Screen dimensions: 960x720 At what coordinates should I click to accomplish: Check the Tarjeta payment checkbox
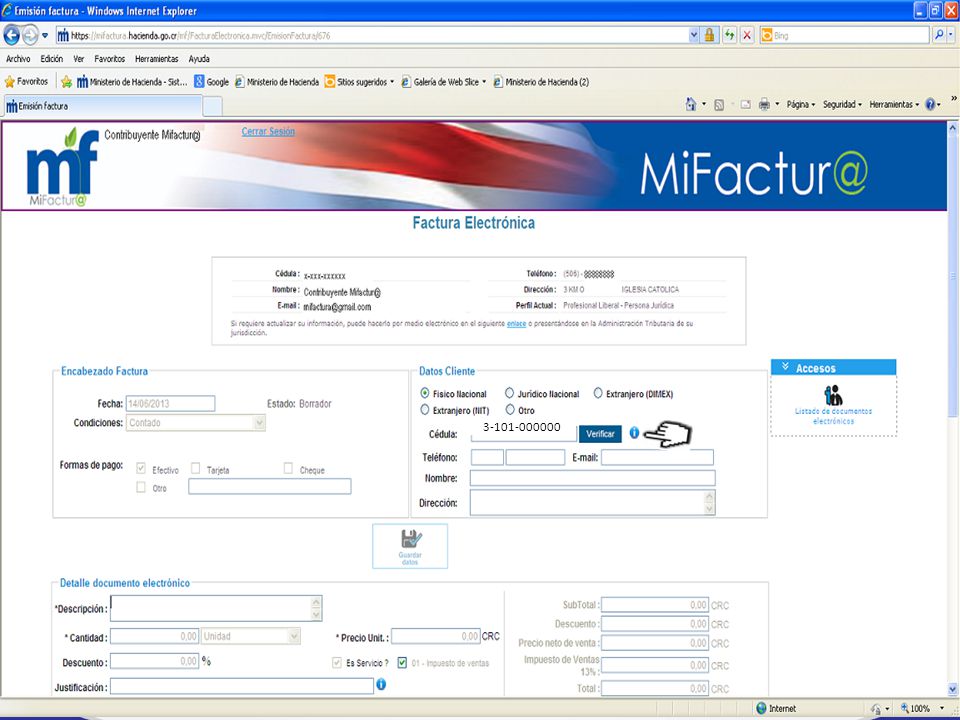click(x=195, y=469)
